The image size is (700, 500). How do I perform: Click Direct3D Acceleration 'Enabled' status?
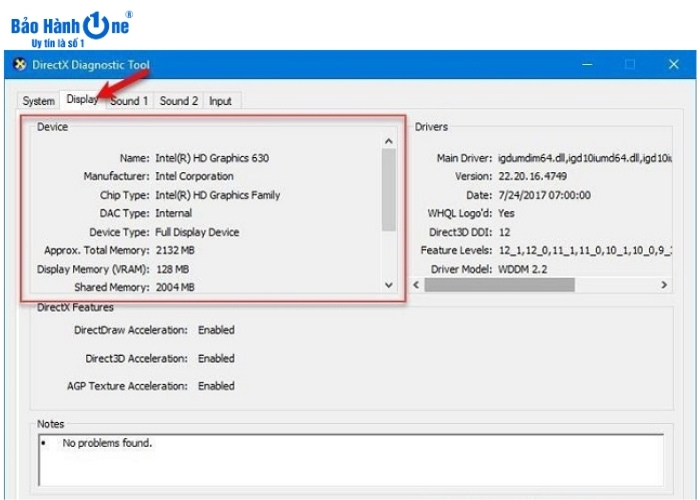(216, 358)
